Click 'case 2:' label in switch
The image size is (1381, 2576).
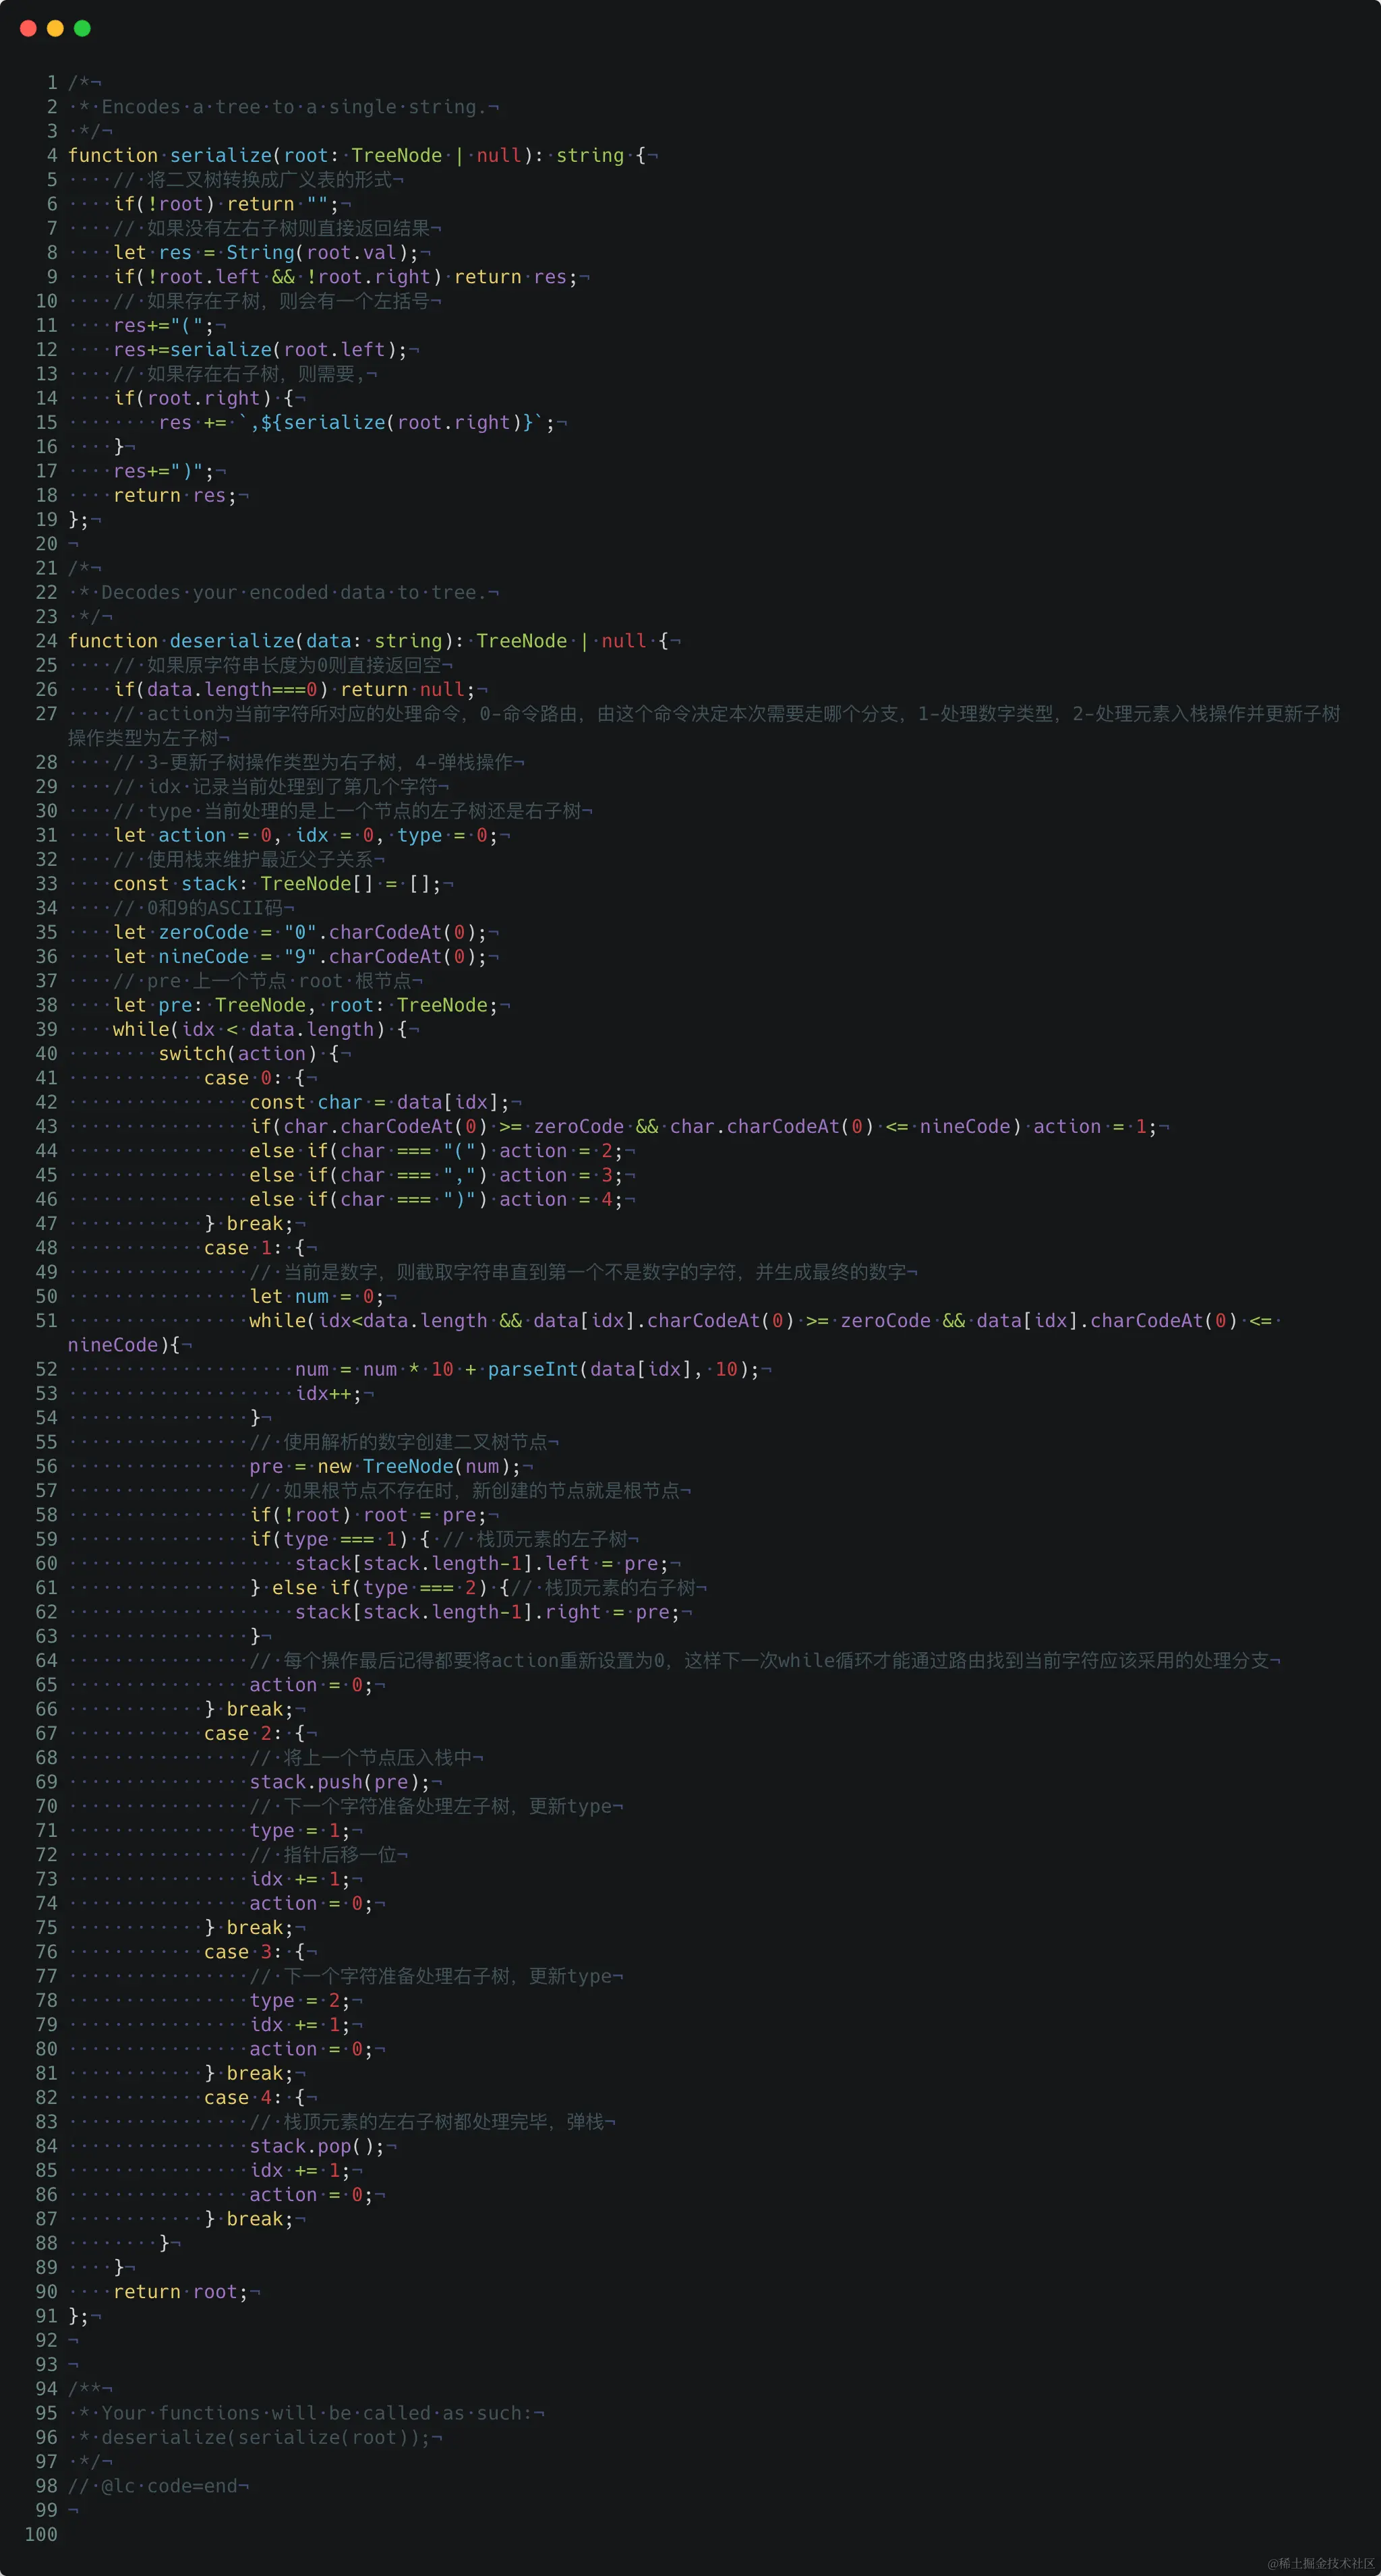click(x=243, y=1733)
